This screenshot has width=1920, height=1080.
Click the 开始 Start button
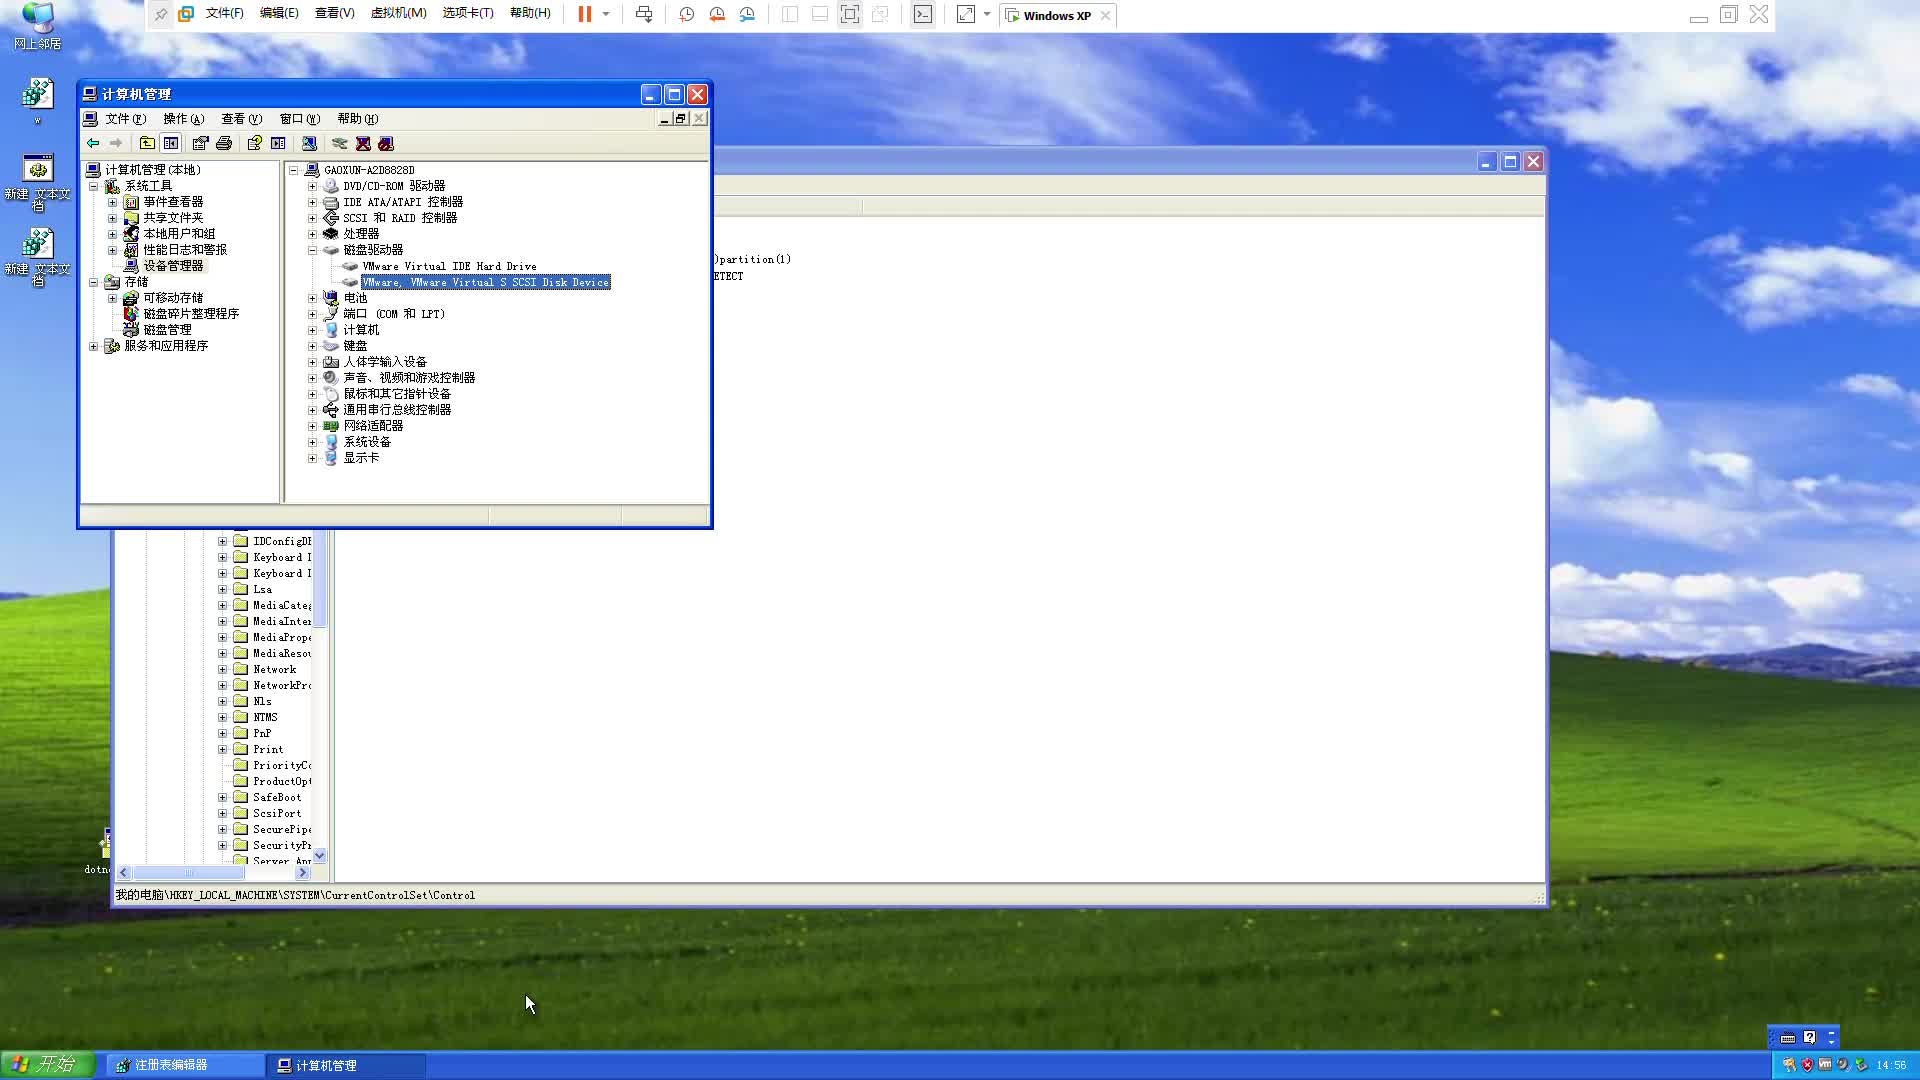pos(47,1065)
